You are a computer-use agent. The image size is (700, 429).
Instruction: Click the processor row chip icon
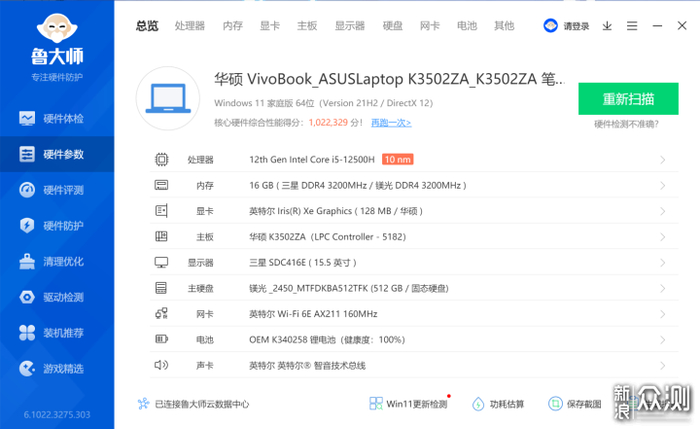pos(162,159)
